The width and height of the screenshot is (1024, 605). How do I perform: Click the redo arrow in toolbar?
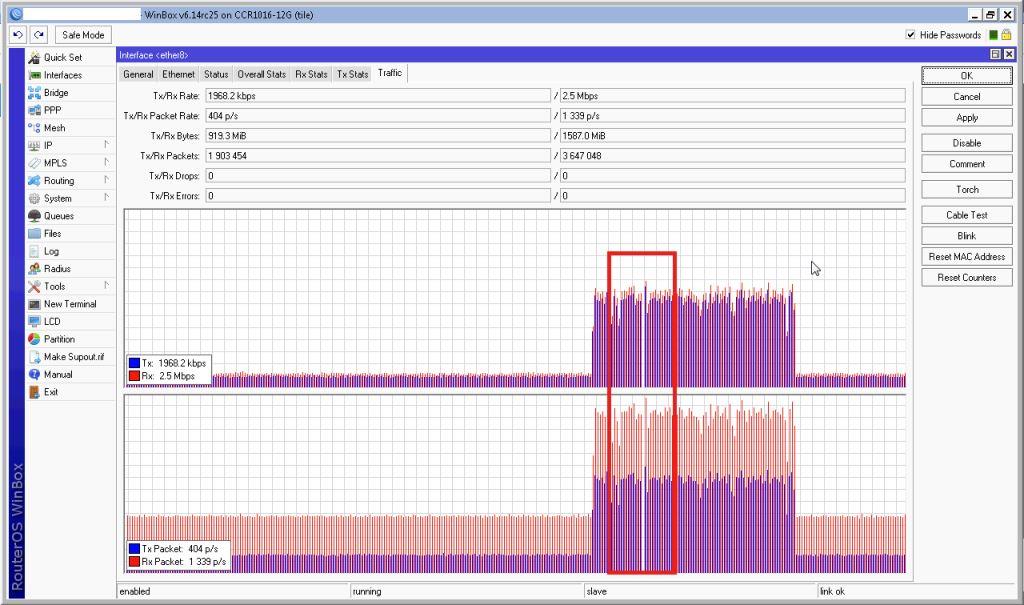click(39, 35)
